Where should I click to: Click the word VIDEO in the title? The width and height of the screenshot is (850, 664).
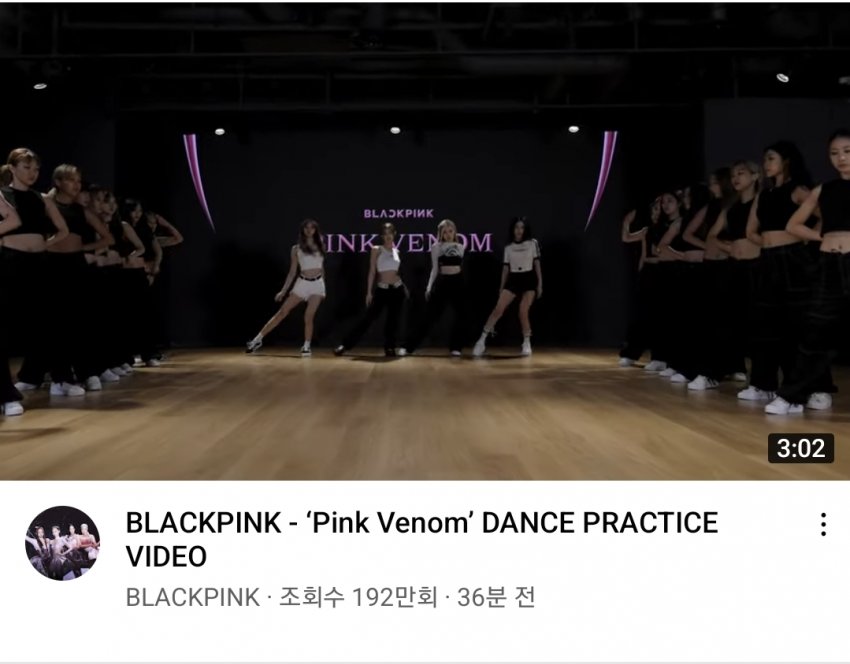point(166,557)
